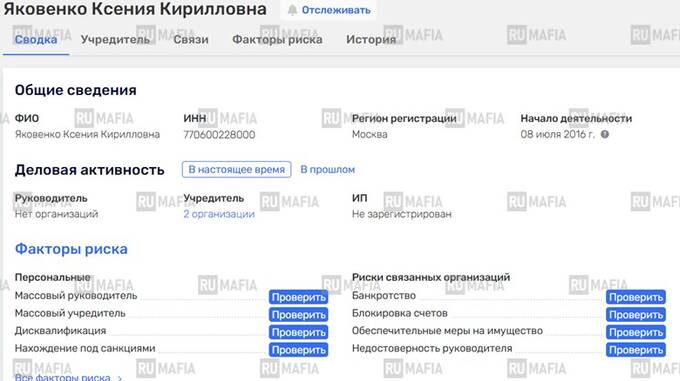Click the Начало деятельности label
Viewport: 680px width, 381px height.
(x=576, y=118)
